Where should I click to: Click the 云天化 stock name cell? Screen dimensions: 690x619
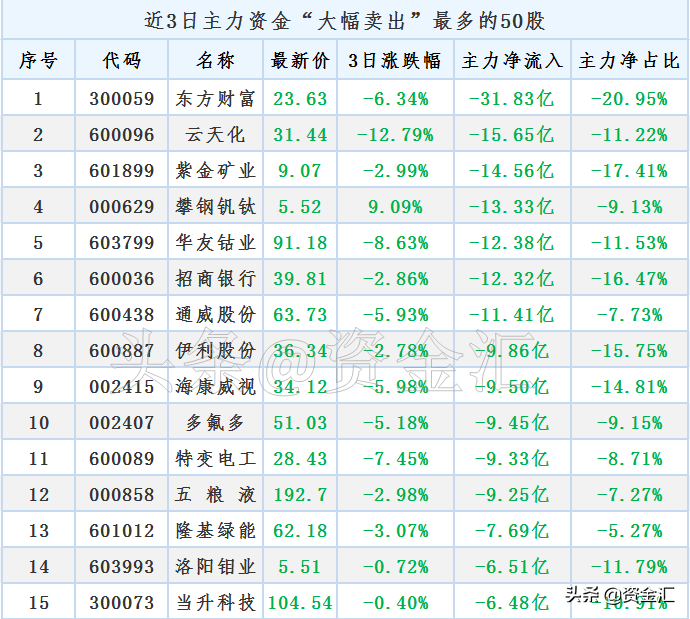tap(215, 135)
